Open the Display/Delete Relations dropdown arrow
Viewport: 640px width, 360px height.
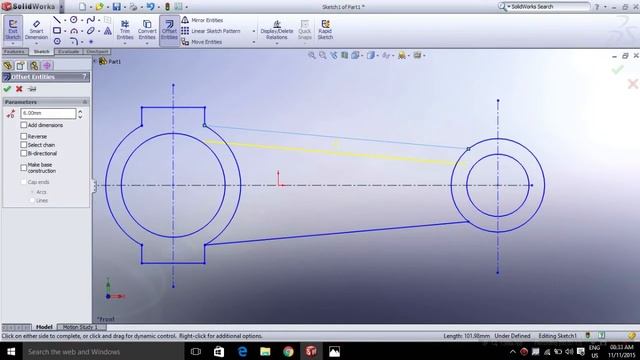click(x=277, y=43)
